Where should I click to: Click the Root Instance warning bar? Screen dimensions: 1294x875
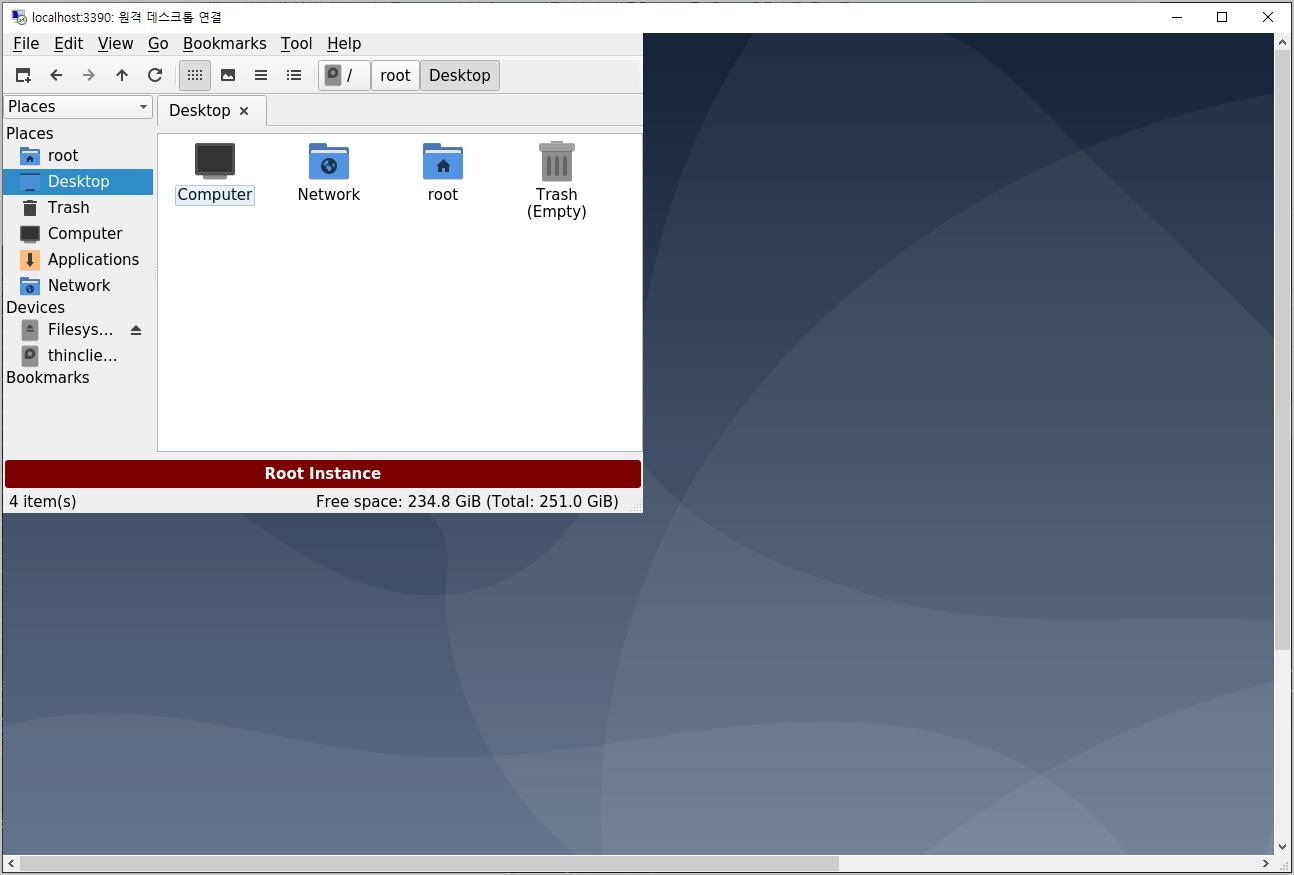tap(323, 474)
